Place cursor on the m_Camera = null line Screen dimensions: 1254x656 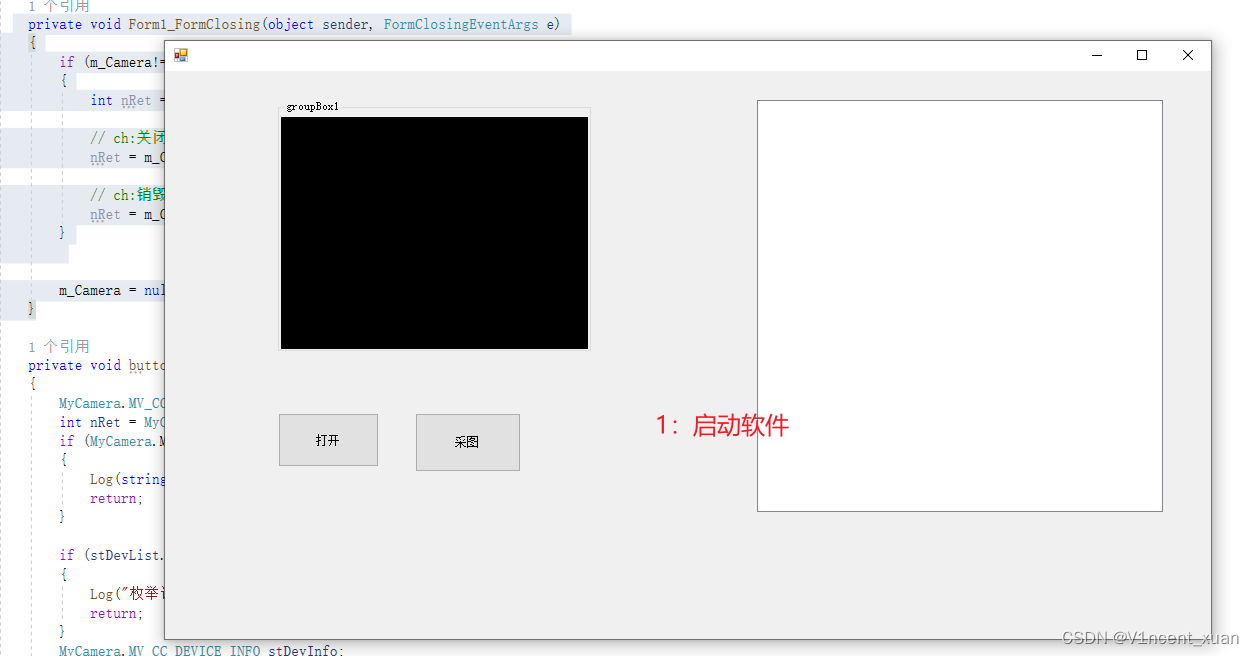pyautogui.click(x=110, y=289)
